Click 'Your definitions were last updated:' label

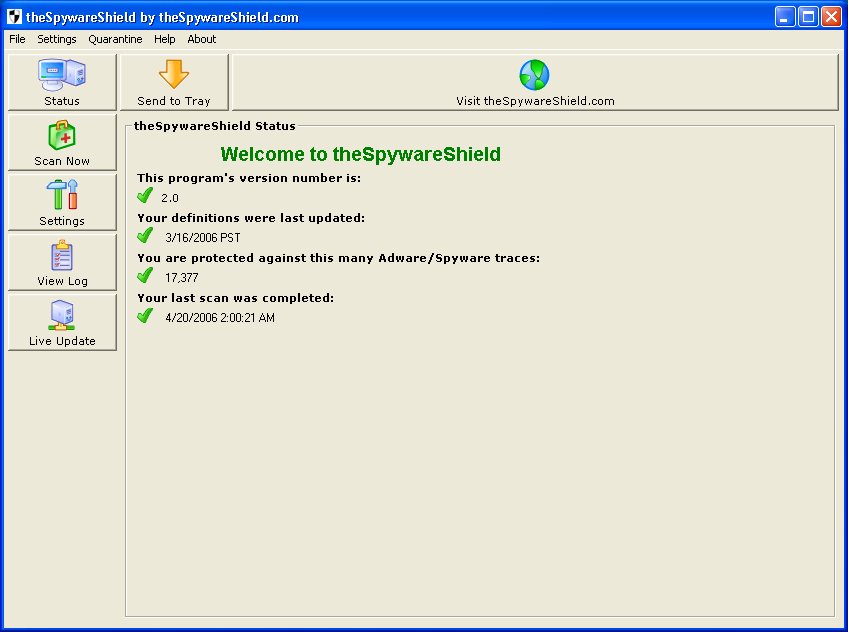click(x=251, y=218)
